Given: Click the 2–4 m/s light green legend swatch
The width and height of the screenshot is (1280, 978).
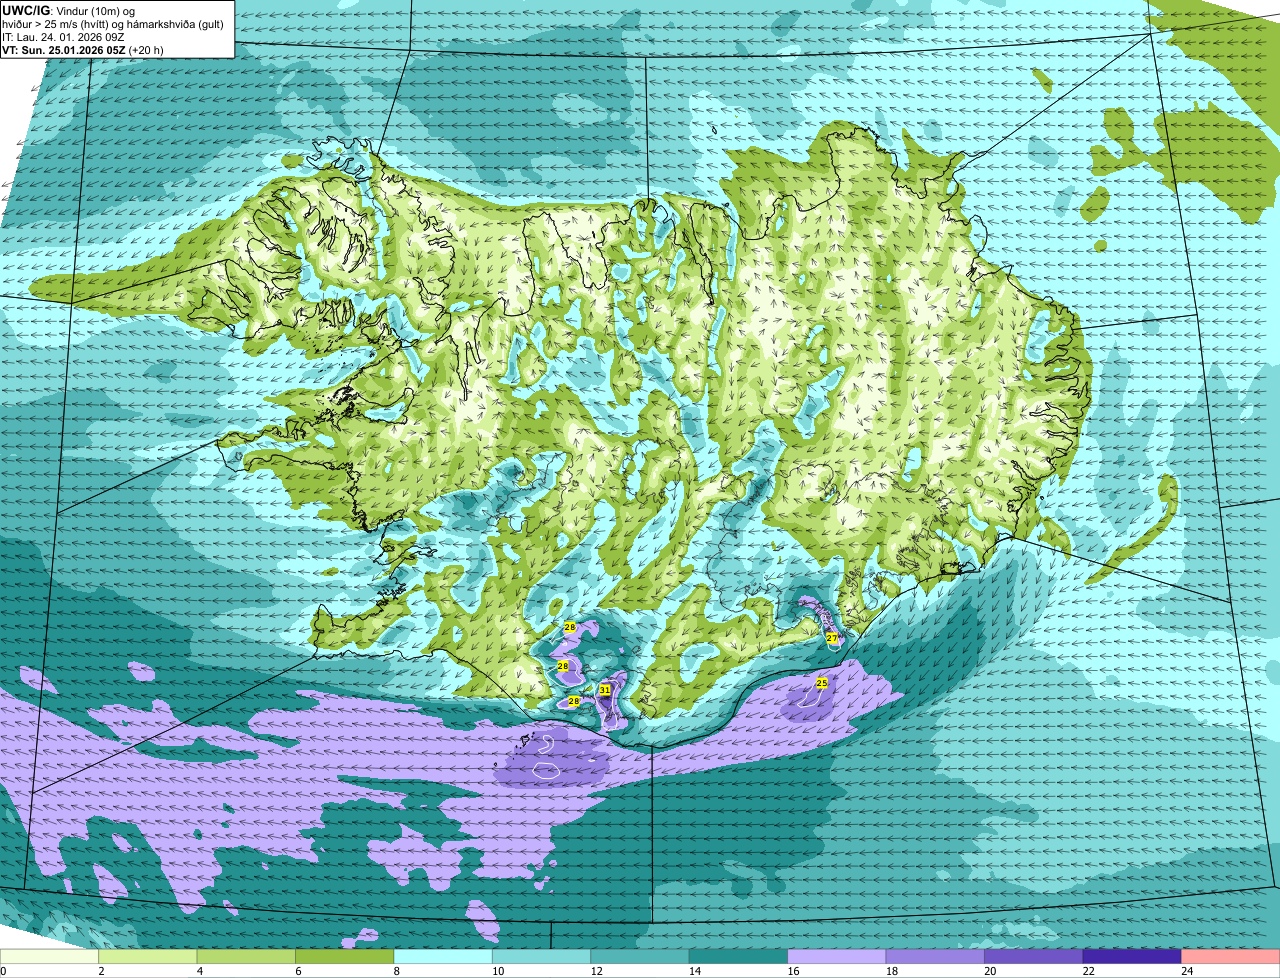Looking at the screenshot, I should pyautogui.click(x=149, y=957).
